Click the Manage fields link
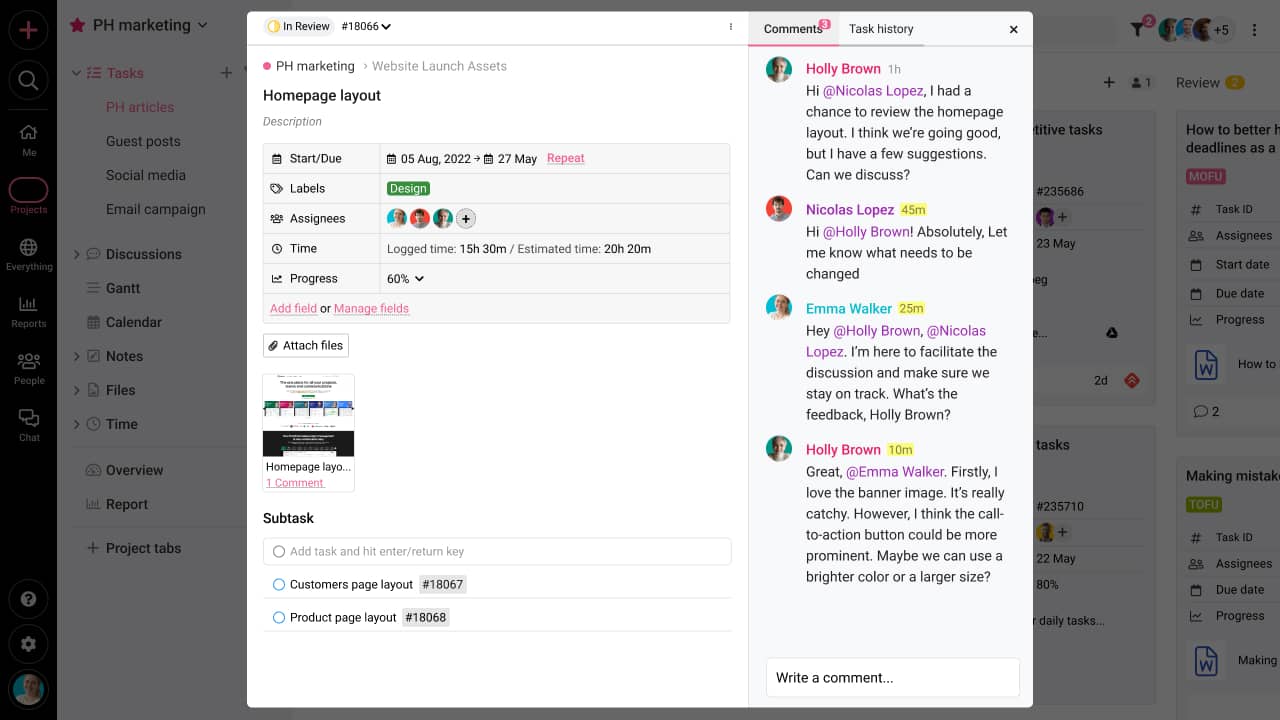The width and height of the screenshot is (1280, 720). coord(371,308)
